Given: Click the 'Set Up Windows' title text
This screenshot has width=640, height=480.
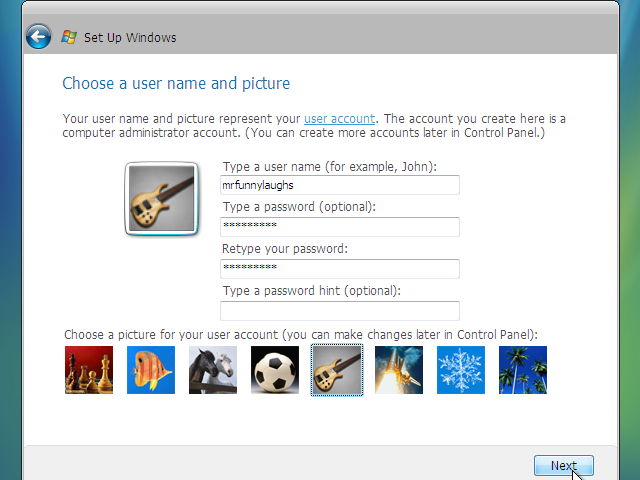Looking at the screenshot, I should [130, 38].
